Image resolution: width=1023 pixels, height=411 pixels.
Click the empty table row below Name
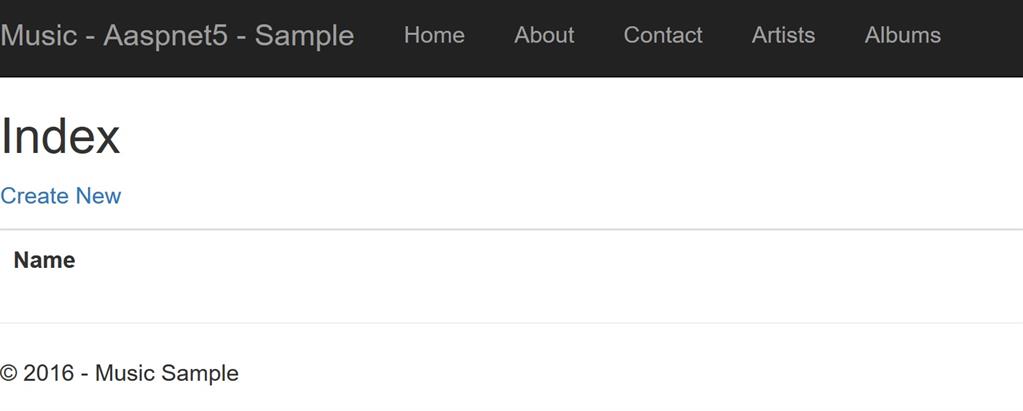click(500, 303)
